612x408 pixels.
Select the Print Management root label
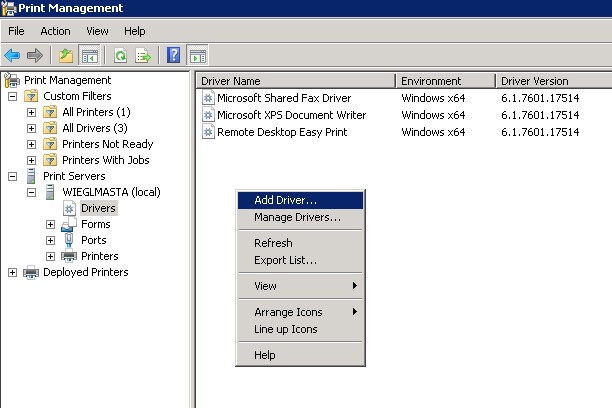click(x=68, y=80)
